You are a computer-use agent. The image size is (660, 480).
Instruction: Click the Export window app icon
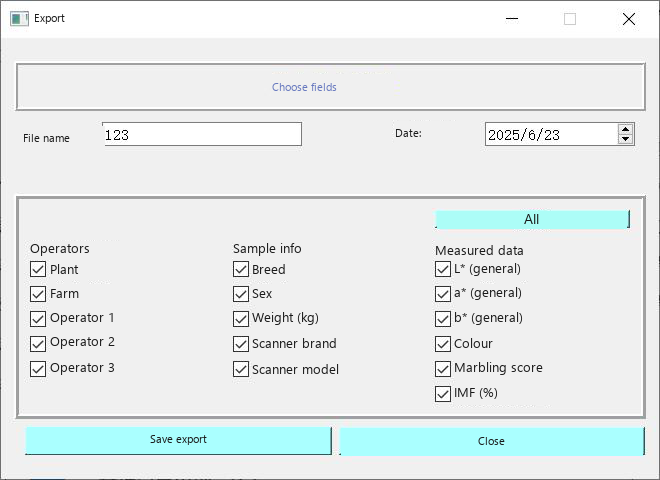[19, 19]
